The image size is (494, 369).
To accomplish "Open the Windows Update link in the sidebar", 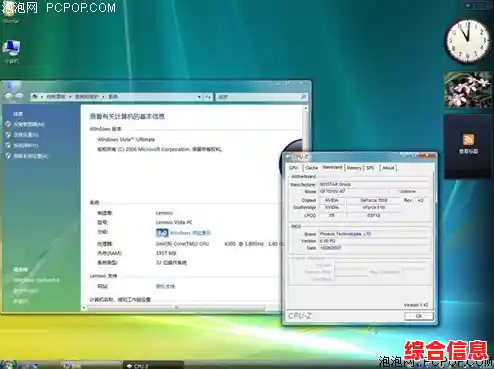I will (x=36, y=280).
